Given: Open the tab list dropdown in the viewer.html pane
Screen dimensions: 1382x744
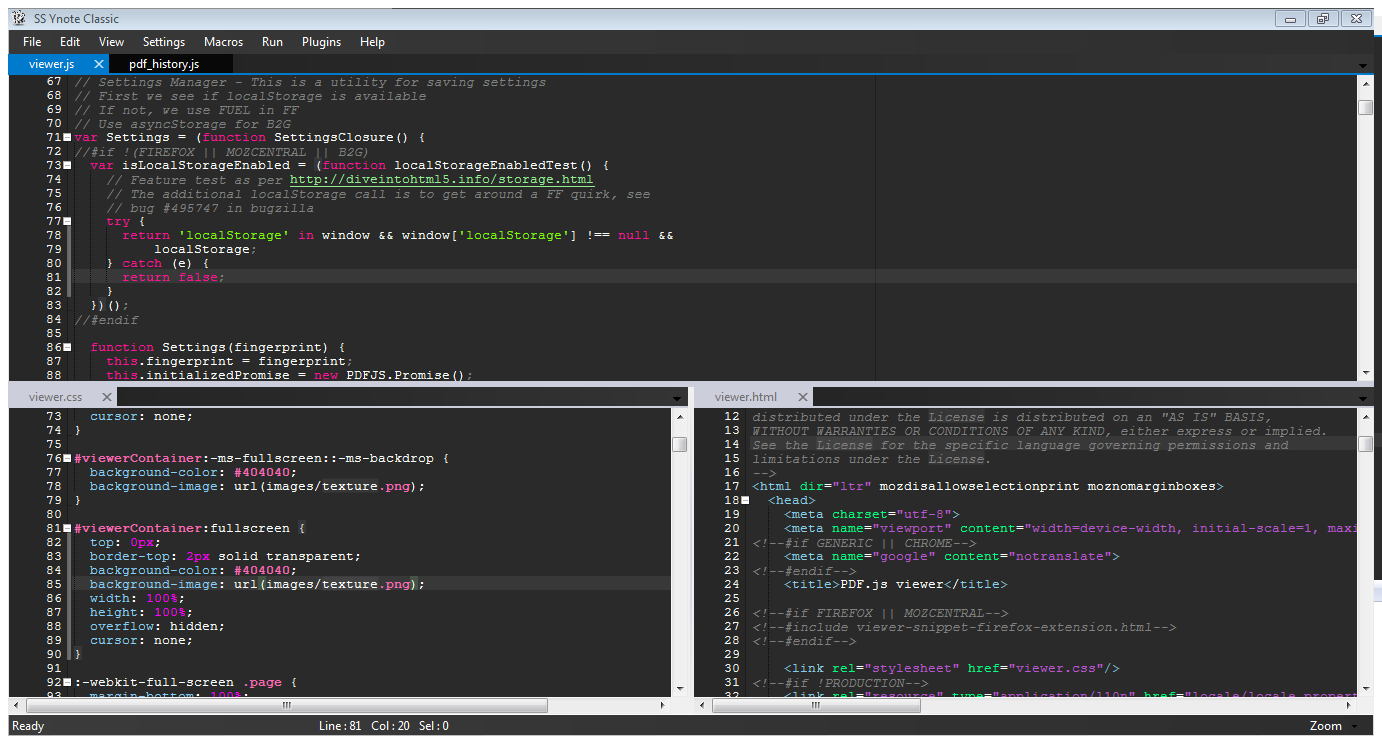Looking at the screenshot, I should click(x=1362, y=396).
